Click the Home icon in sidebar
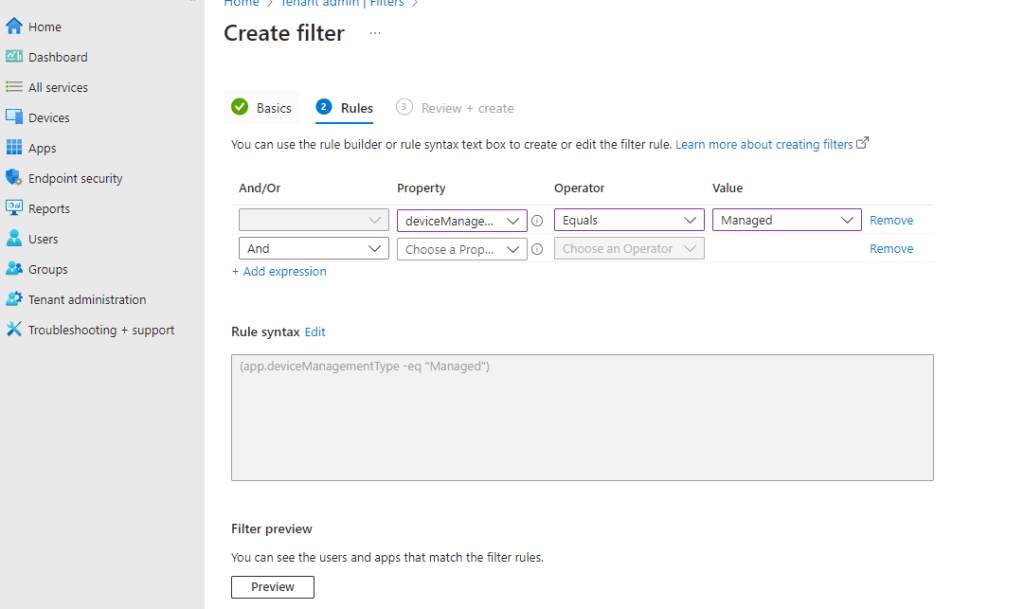Image resolution: width=1024 pixels, height=609 pixels. (14, 27)
